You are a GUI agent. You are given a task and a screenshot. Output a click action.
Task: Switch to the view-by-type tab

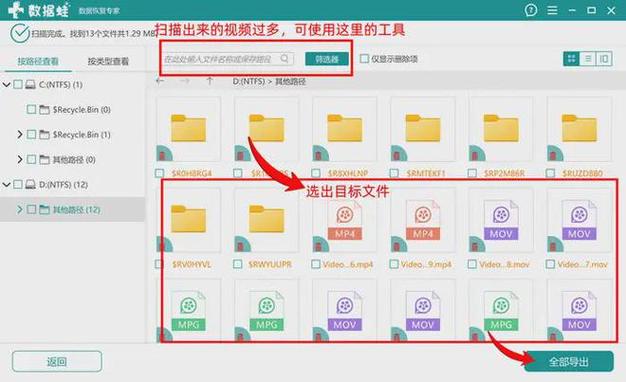tap(108, 61)
